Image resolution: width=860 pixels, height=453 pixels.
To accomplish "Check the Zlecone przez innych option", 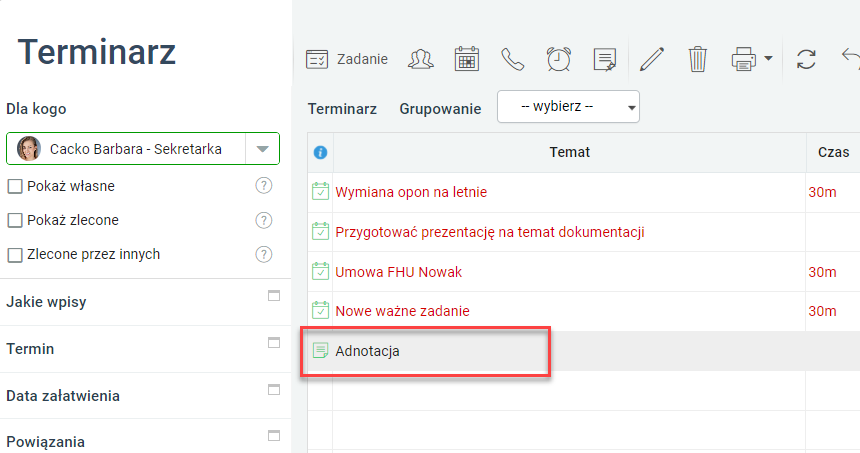I will pos(15,254).
